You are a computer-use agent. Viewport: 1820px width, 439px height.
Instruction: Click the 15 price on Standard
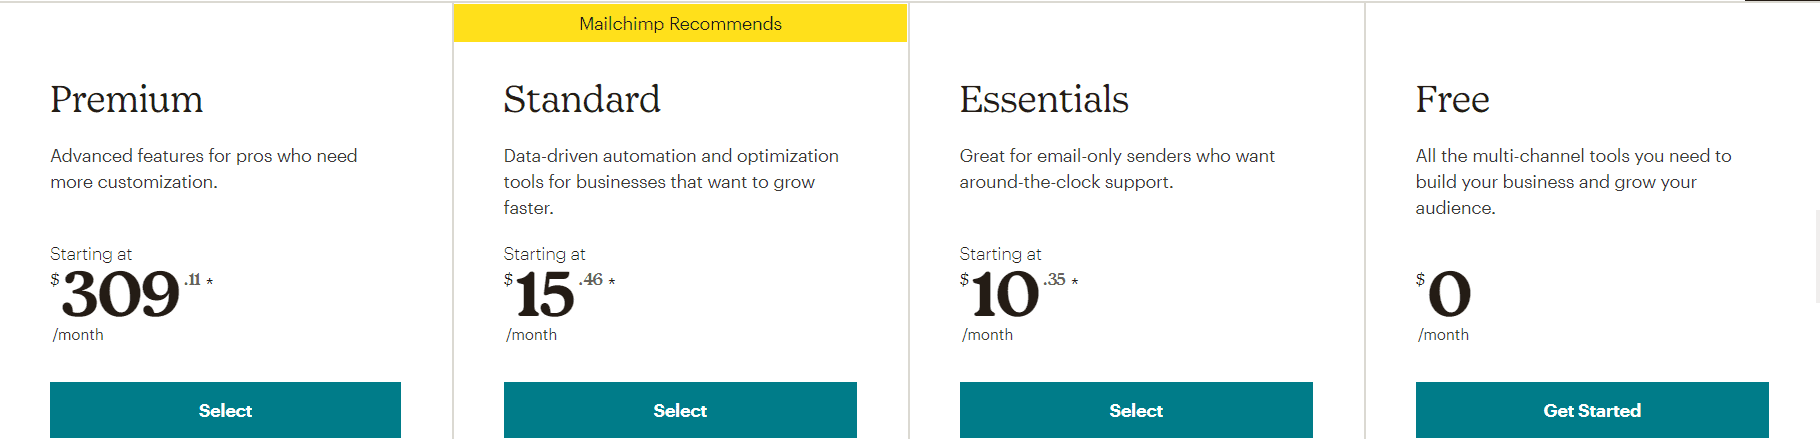(x=545, y=295)
